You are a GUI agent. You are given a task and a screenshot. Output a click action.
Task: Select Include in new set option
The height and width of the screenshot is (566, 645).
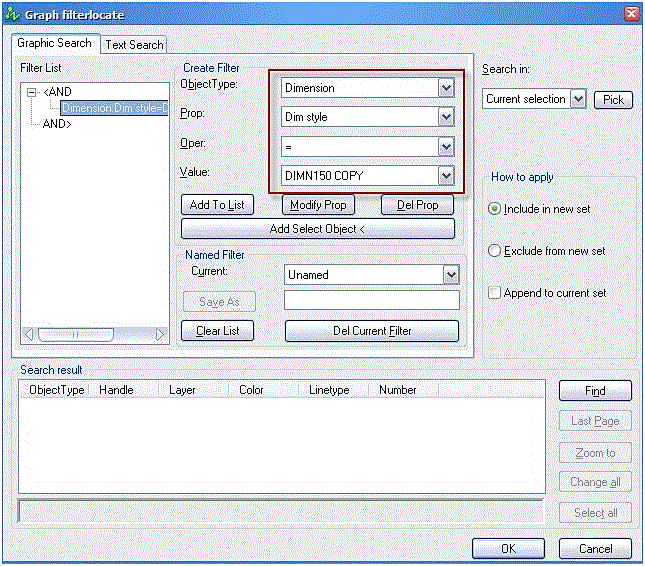pos(494,209)
